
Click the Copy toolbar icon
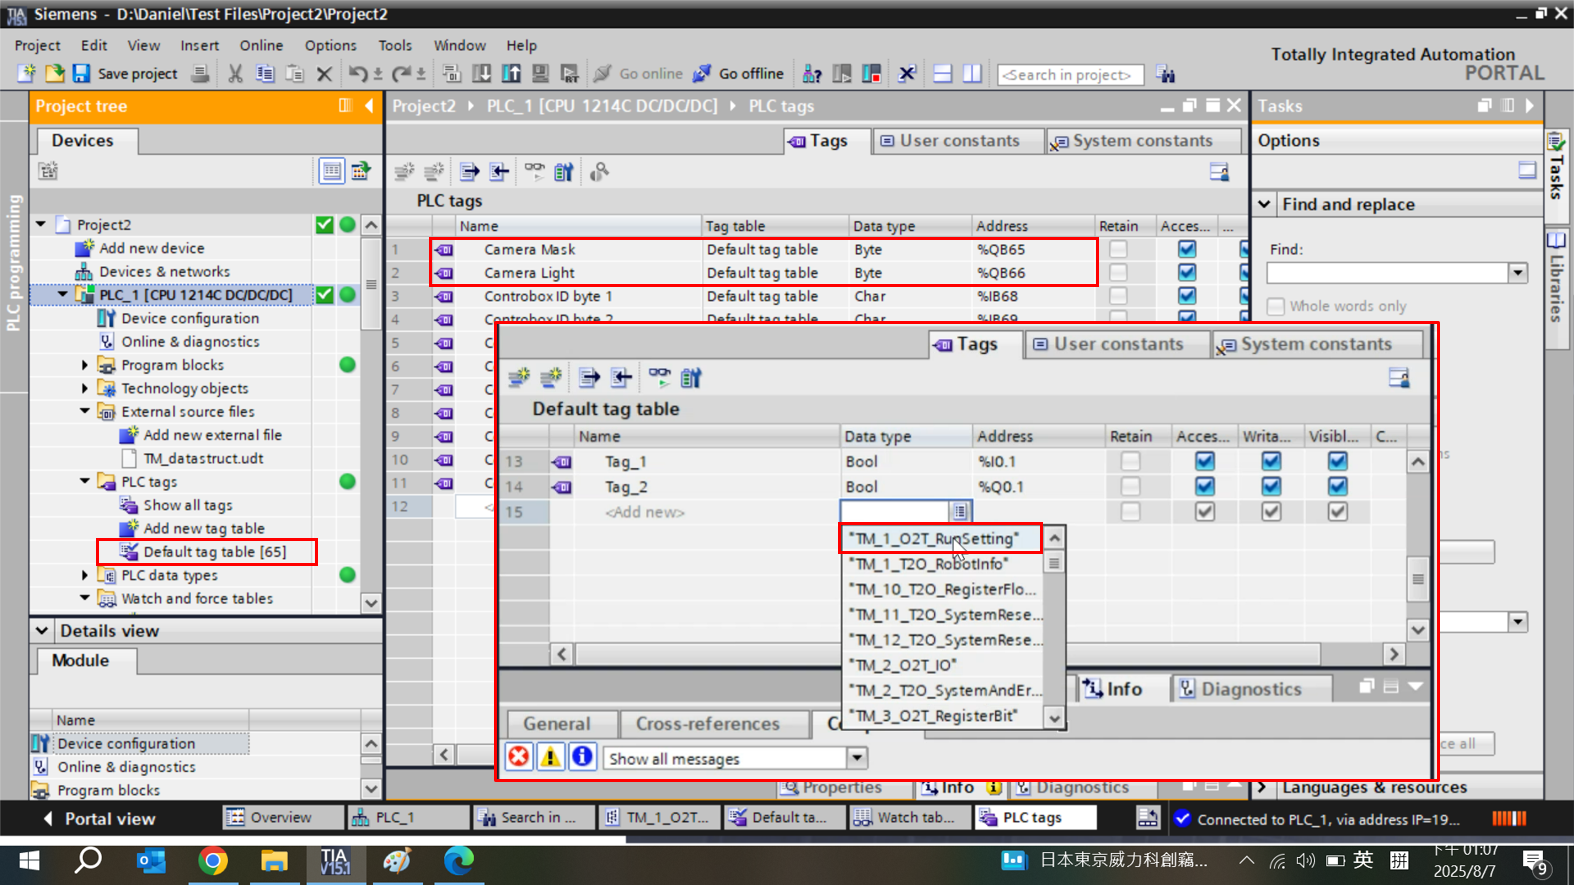coord(265,73)
